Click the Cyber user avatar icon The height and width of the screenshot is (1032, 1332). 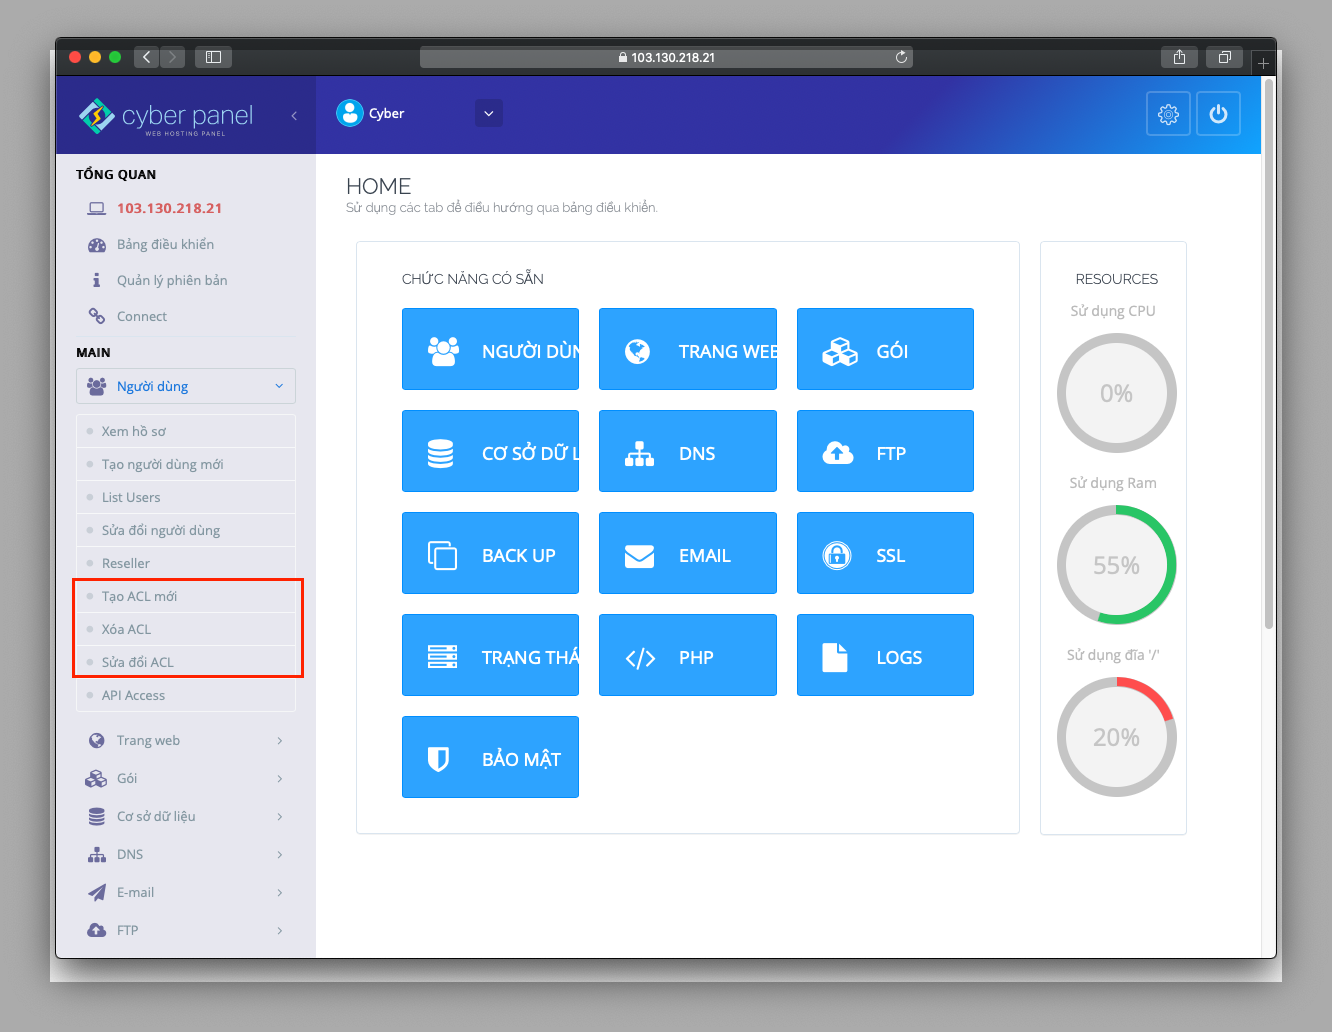click(350, 113)
